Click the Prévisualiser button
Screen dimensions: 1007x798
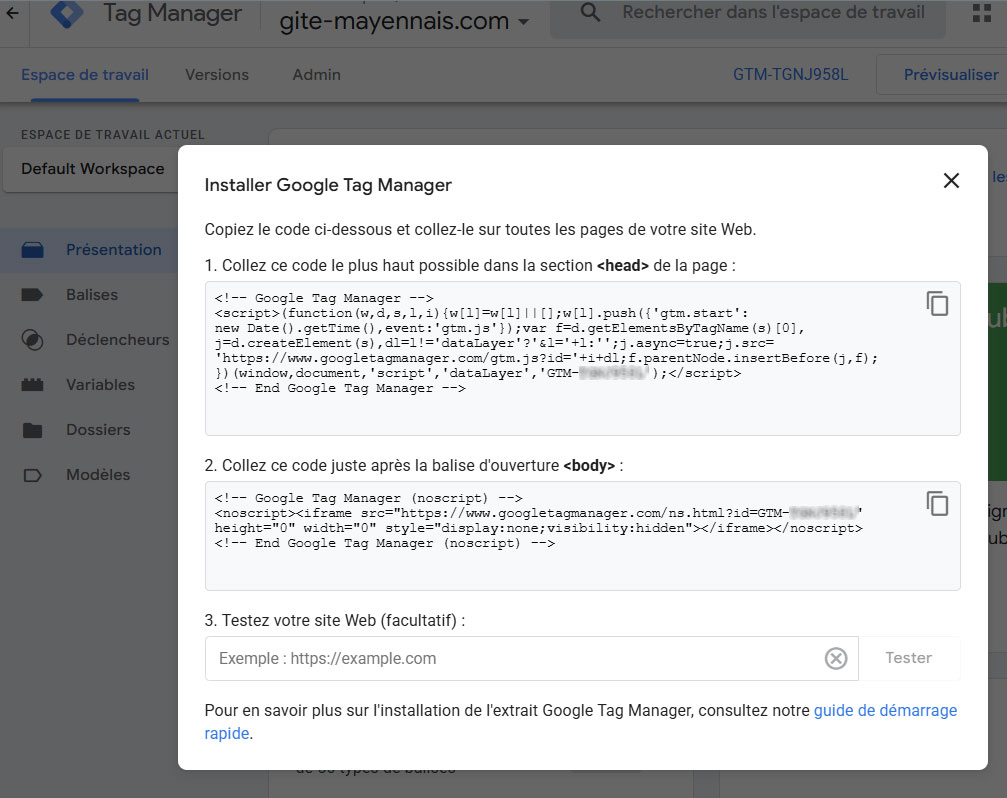point(950,75)
